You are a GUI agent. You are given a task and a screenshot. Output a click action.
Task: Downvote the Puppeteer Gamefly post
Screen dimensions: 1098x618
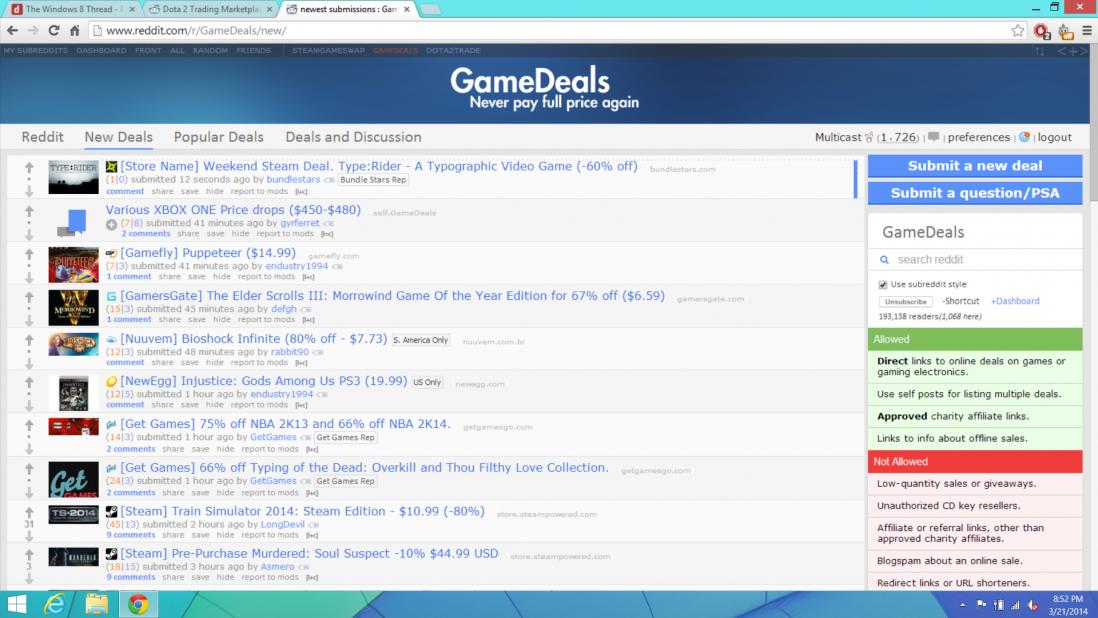click(x=29, y=277)
